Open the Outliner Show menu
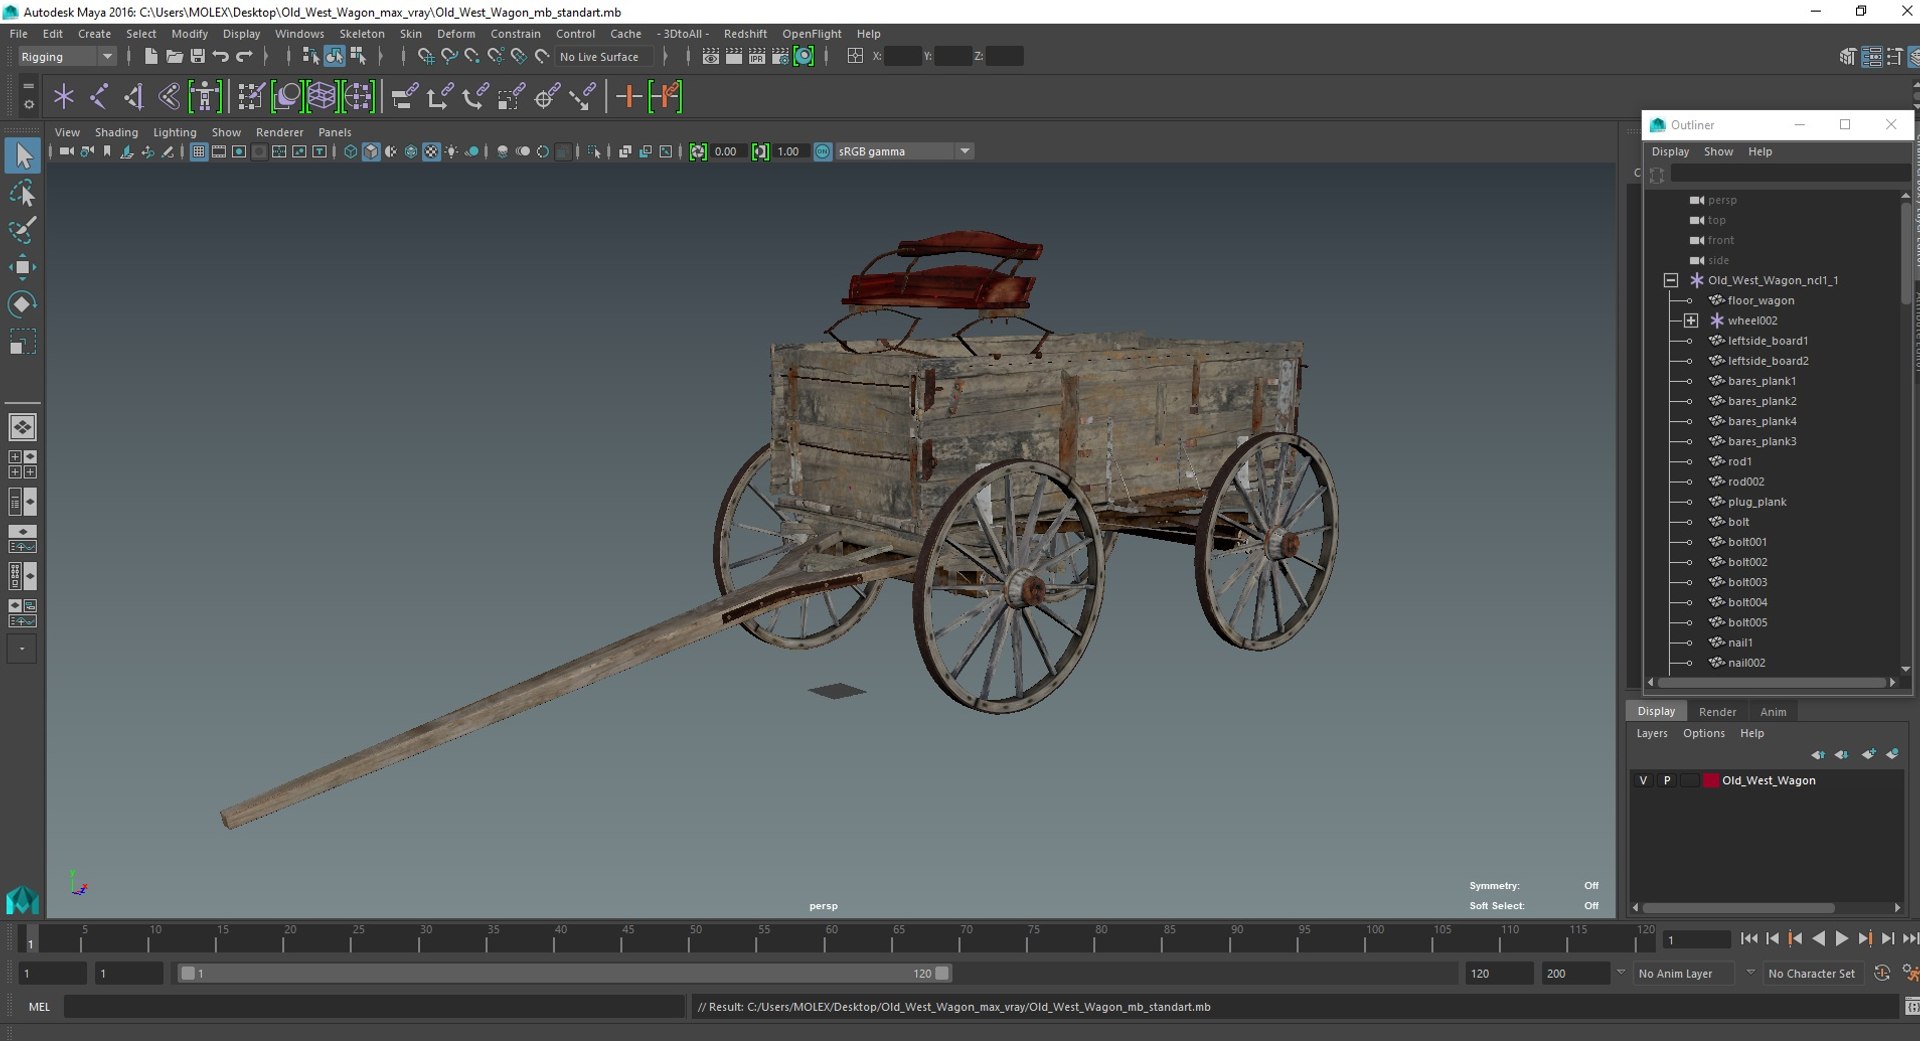Screen dimensions: 1920x1041 coord(1718,152)
